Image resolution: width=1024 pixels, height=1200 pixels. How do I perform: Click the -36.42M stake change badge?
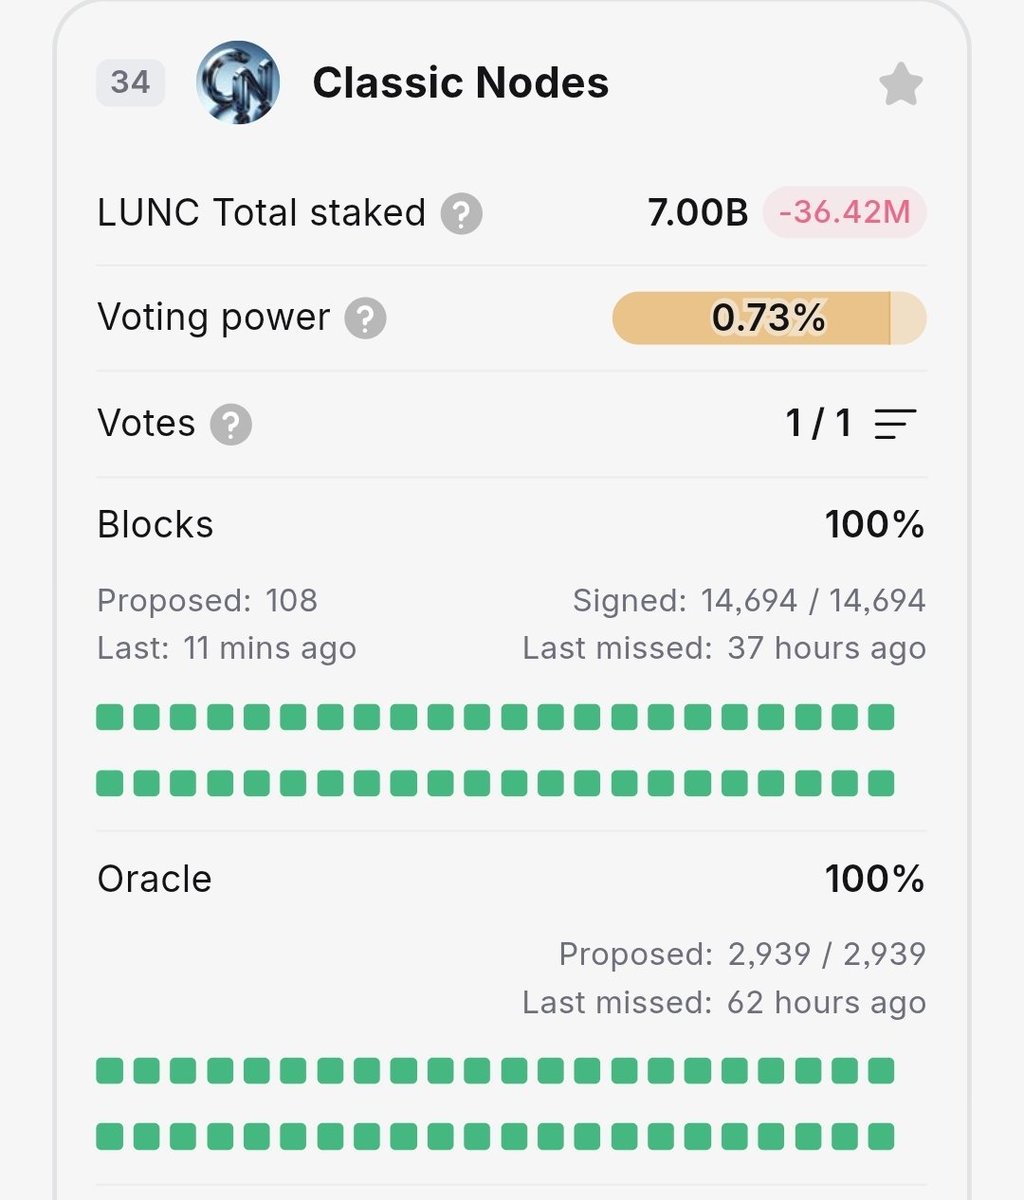point(845,213)
